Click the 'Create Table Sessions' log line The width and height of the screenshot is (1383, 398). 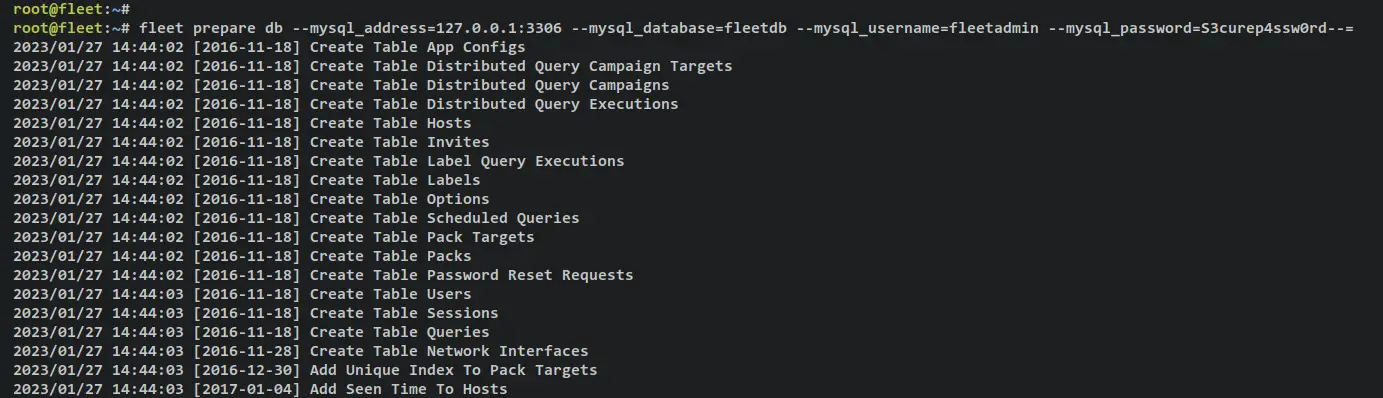(x=256, y=313)
